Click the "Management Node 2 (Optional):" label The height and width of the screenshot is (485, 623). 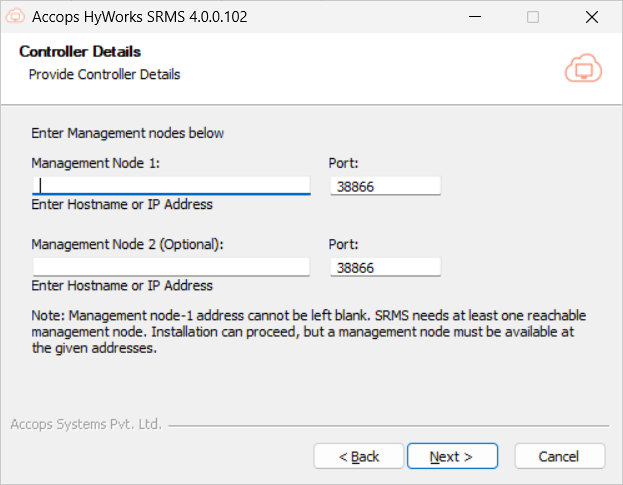[127, 243]
